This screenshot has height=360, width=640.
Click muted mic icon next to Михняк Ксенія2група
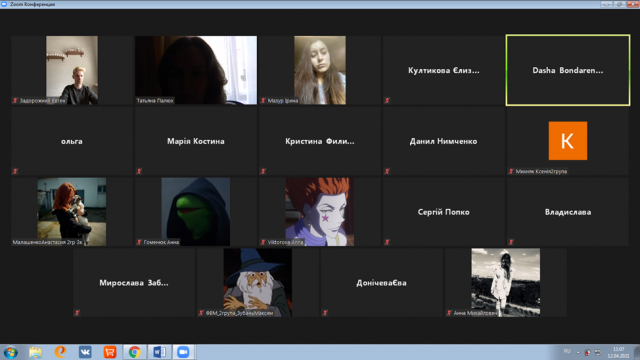511,171
